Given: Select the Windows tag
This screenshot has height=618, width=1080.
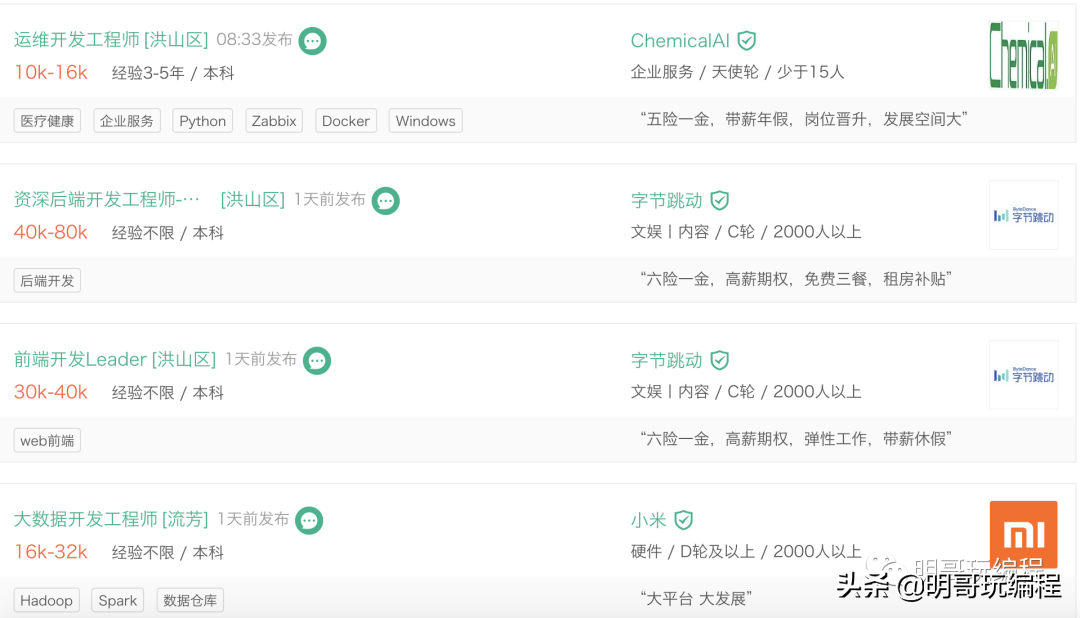Looking at the screenshot, I should (426, 121).
